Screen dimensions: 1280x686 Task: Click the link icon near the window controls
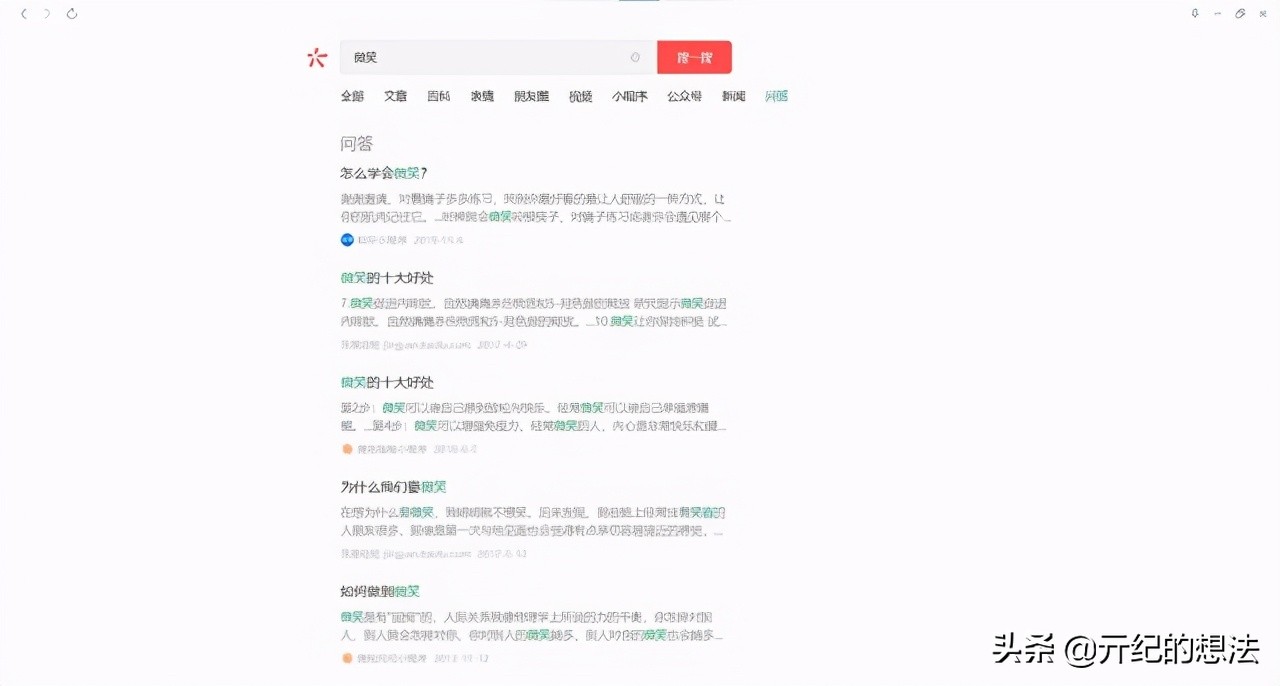1238,13
